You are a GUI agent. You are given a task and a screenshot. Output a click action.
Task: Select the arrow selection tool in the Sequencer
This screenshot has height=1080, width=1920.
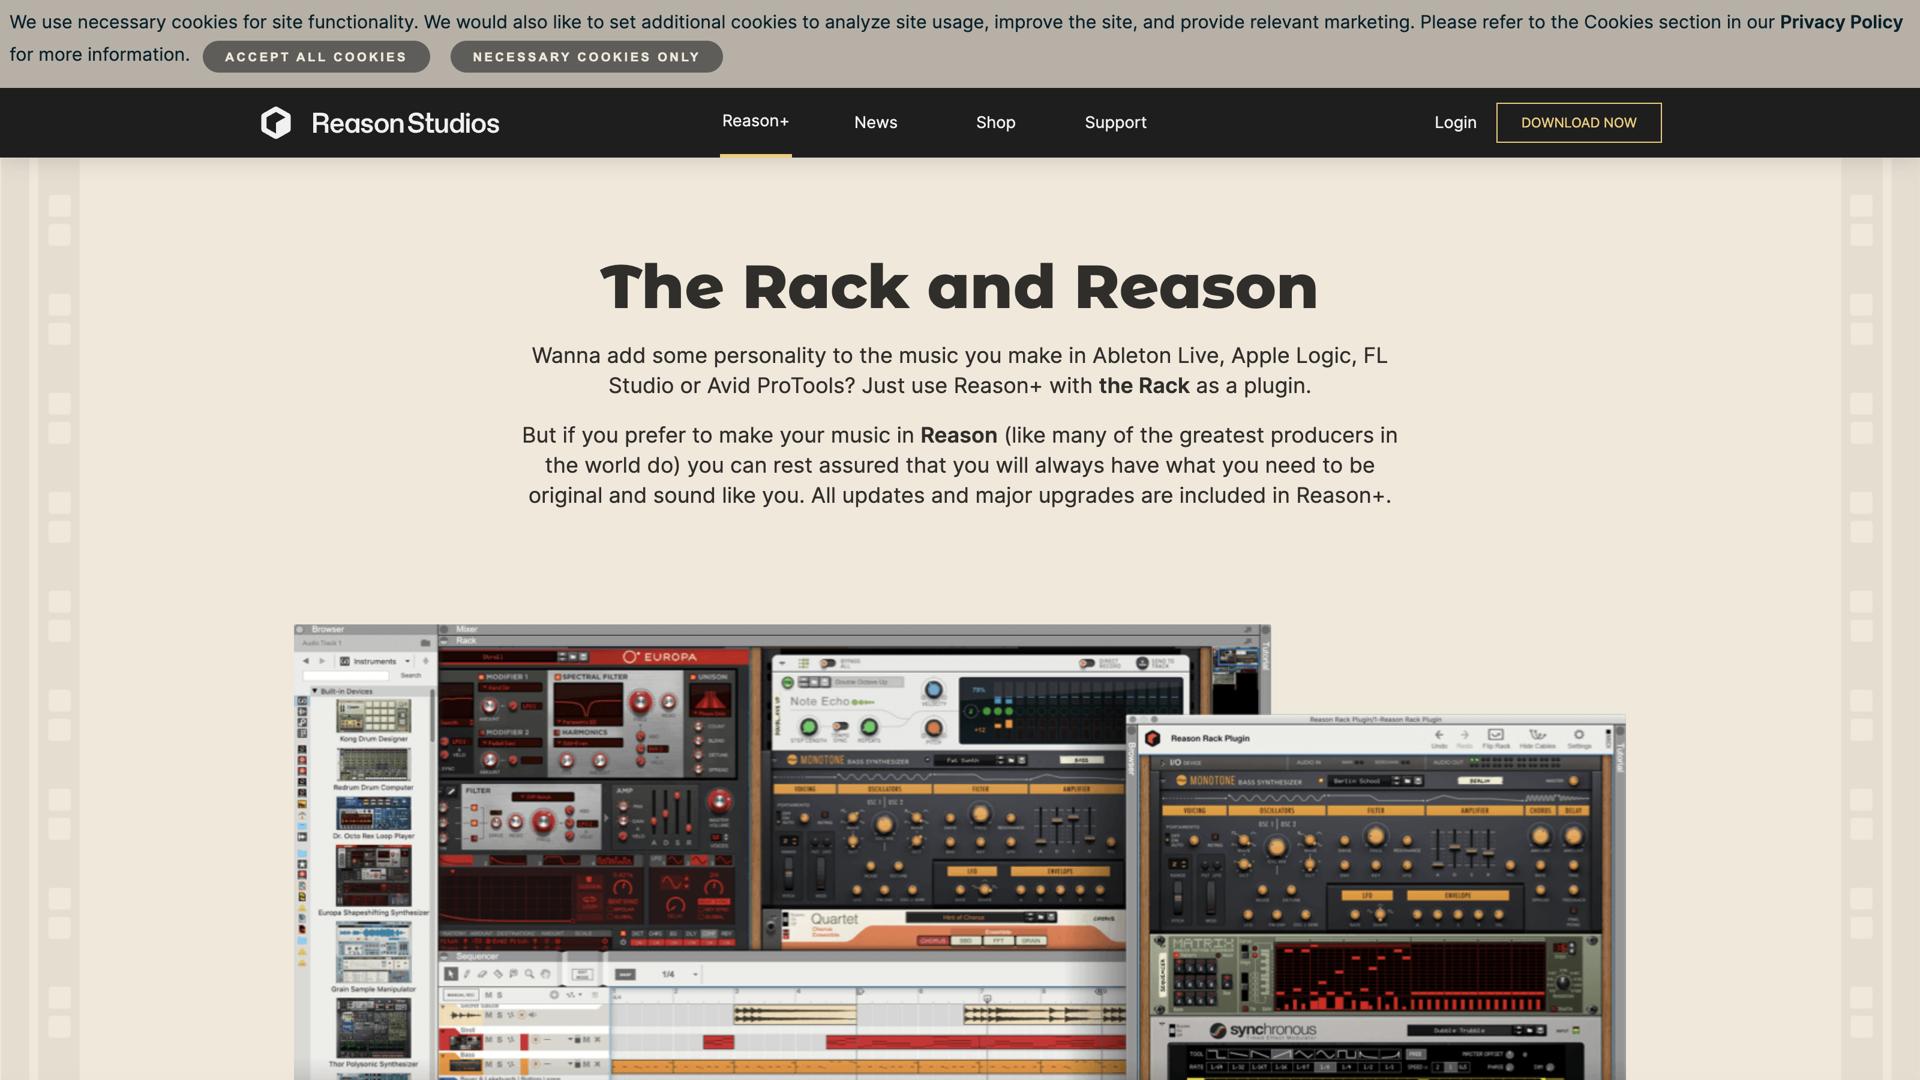tap(451, 975)
